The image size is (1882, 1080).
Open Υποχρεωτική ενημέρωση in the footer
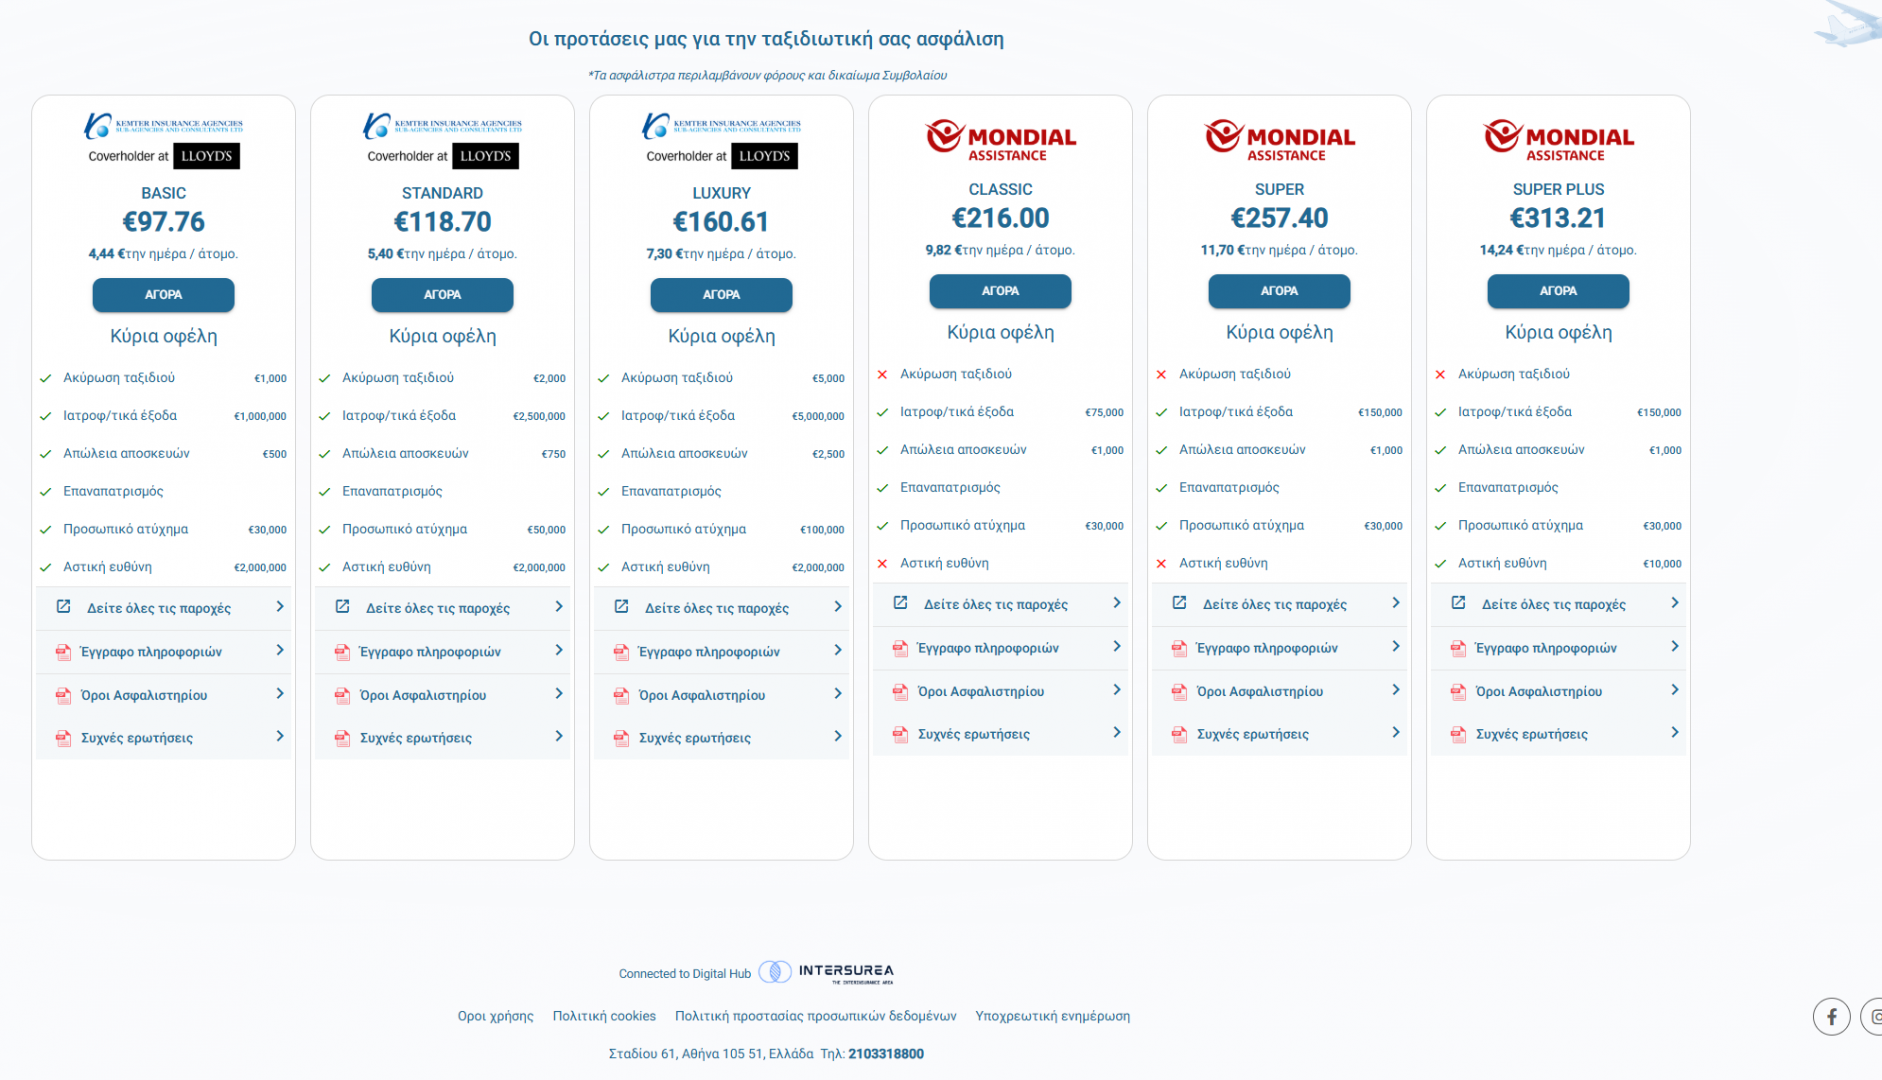[1052, 1016]
